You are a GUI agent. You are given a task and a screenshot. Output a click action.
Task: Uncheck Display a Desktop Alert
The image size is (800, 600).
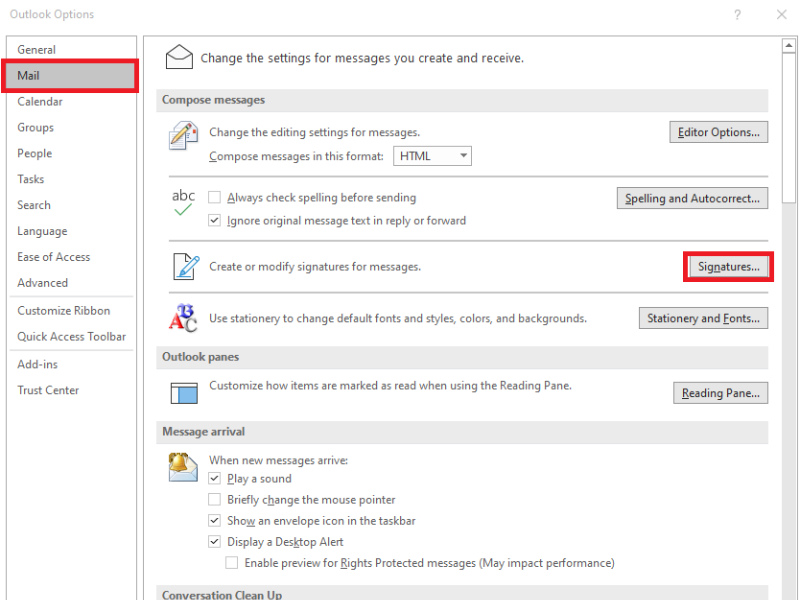click(x=214, y=541)
